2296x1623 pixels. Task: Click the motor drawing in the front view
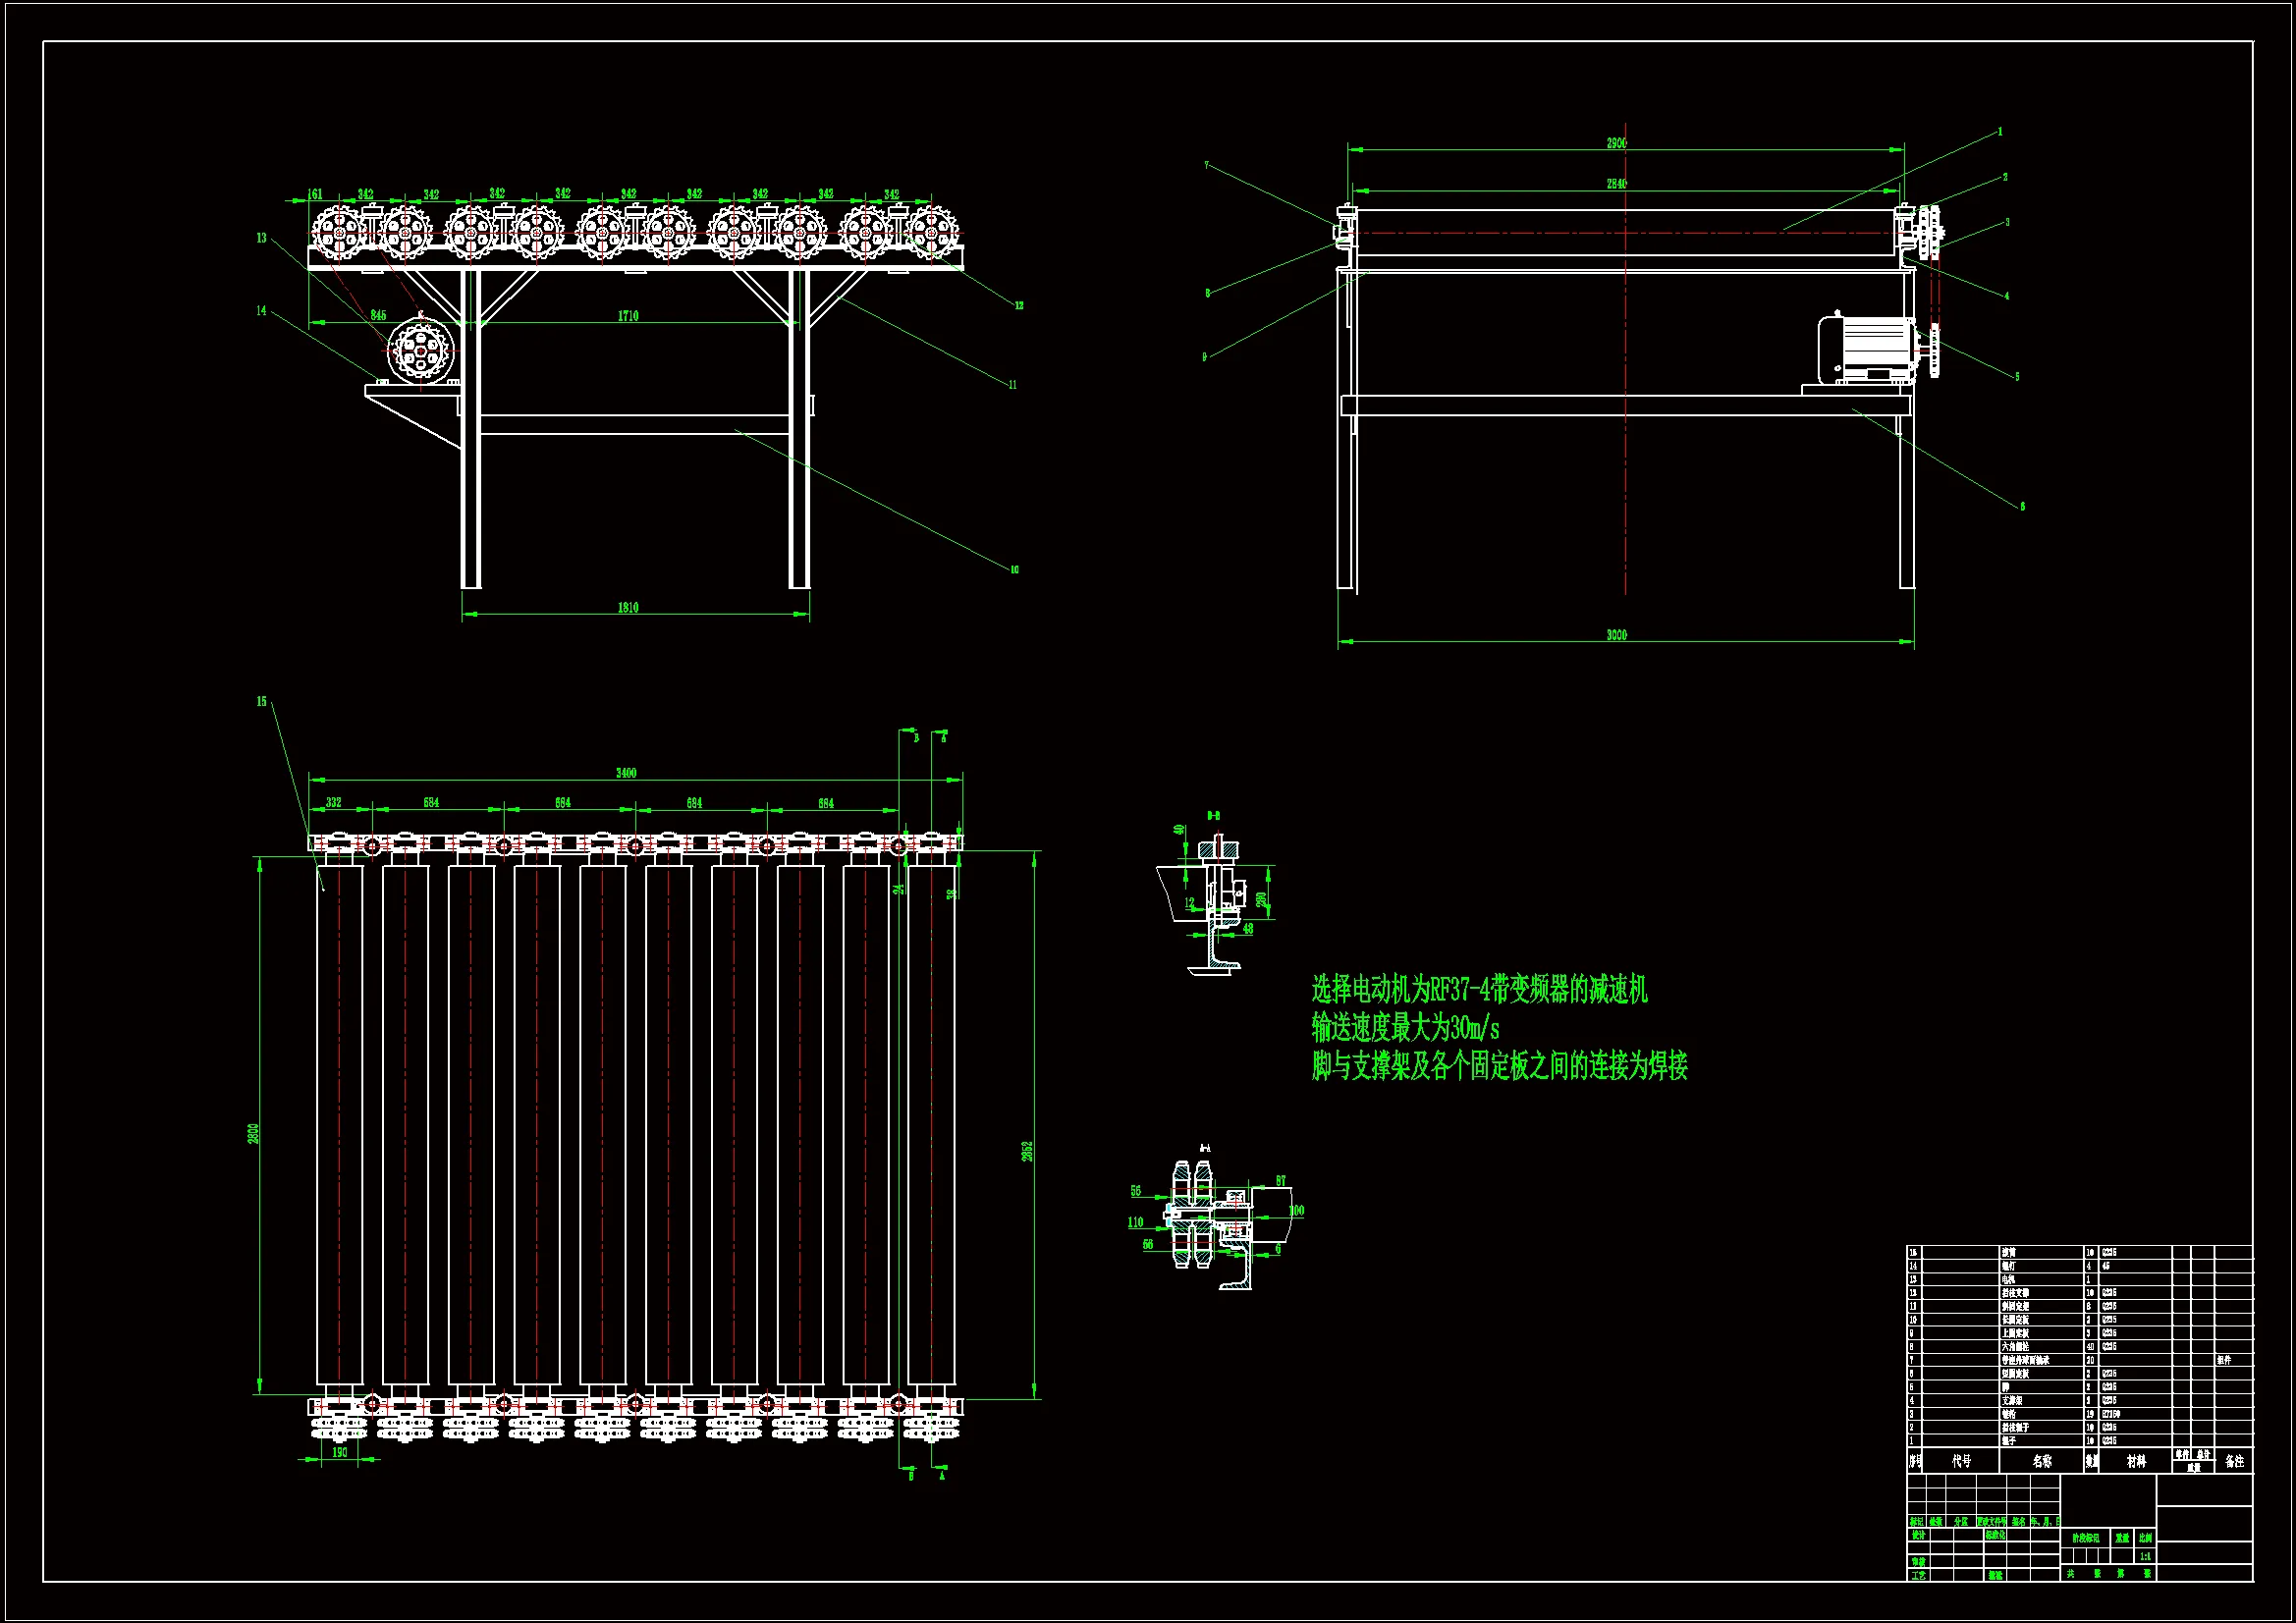[1866, 349]
